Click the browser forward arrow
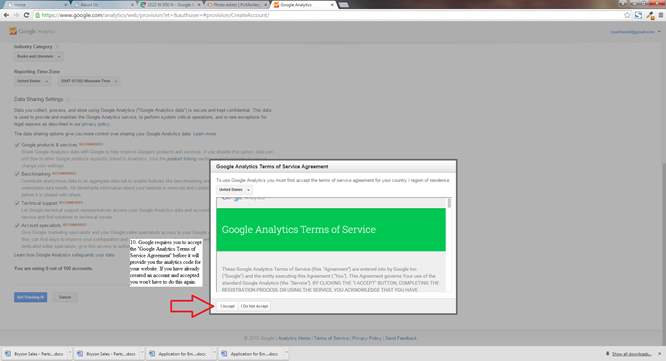 click(16, 15)
